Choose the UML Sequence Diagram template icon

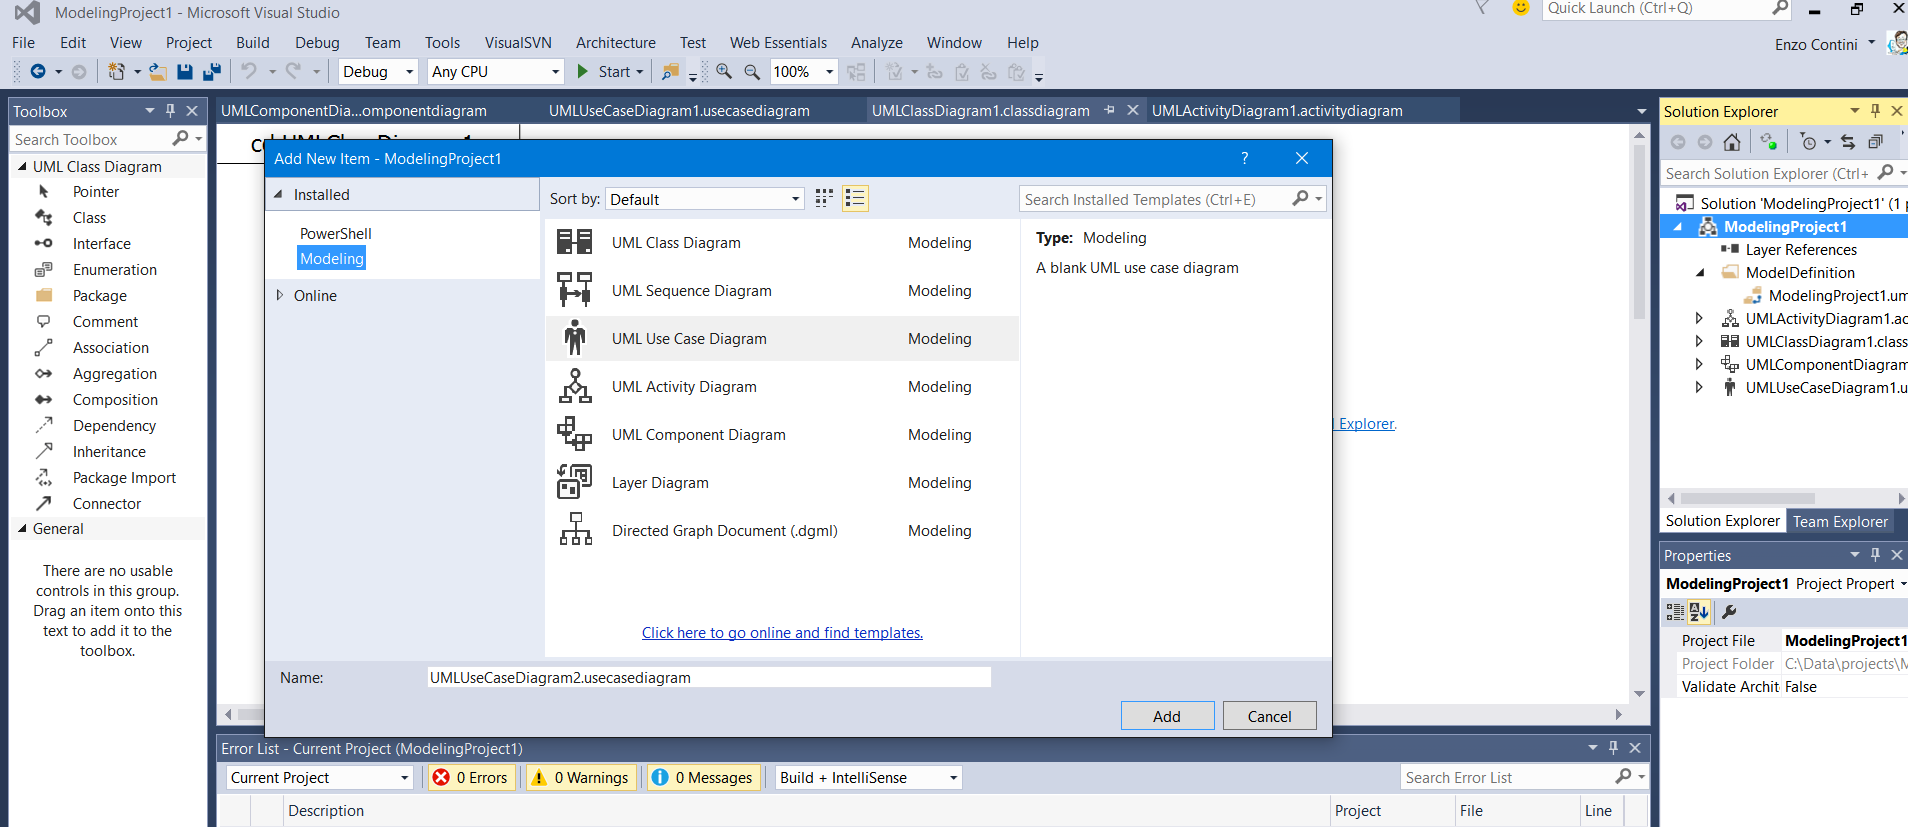575,290
